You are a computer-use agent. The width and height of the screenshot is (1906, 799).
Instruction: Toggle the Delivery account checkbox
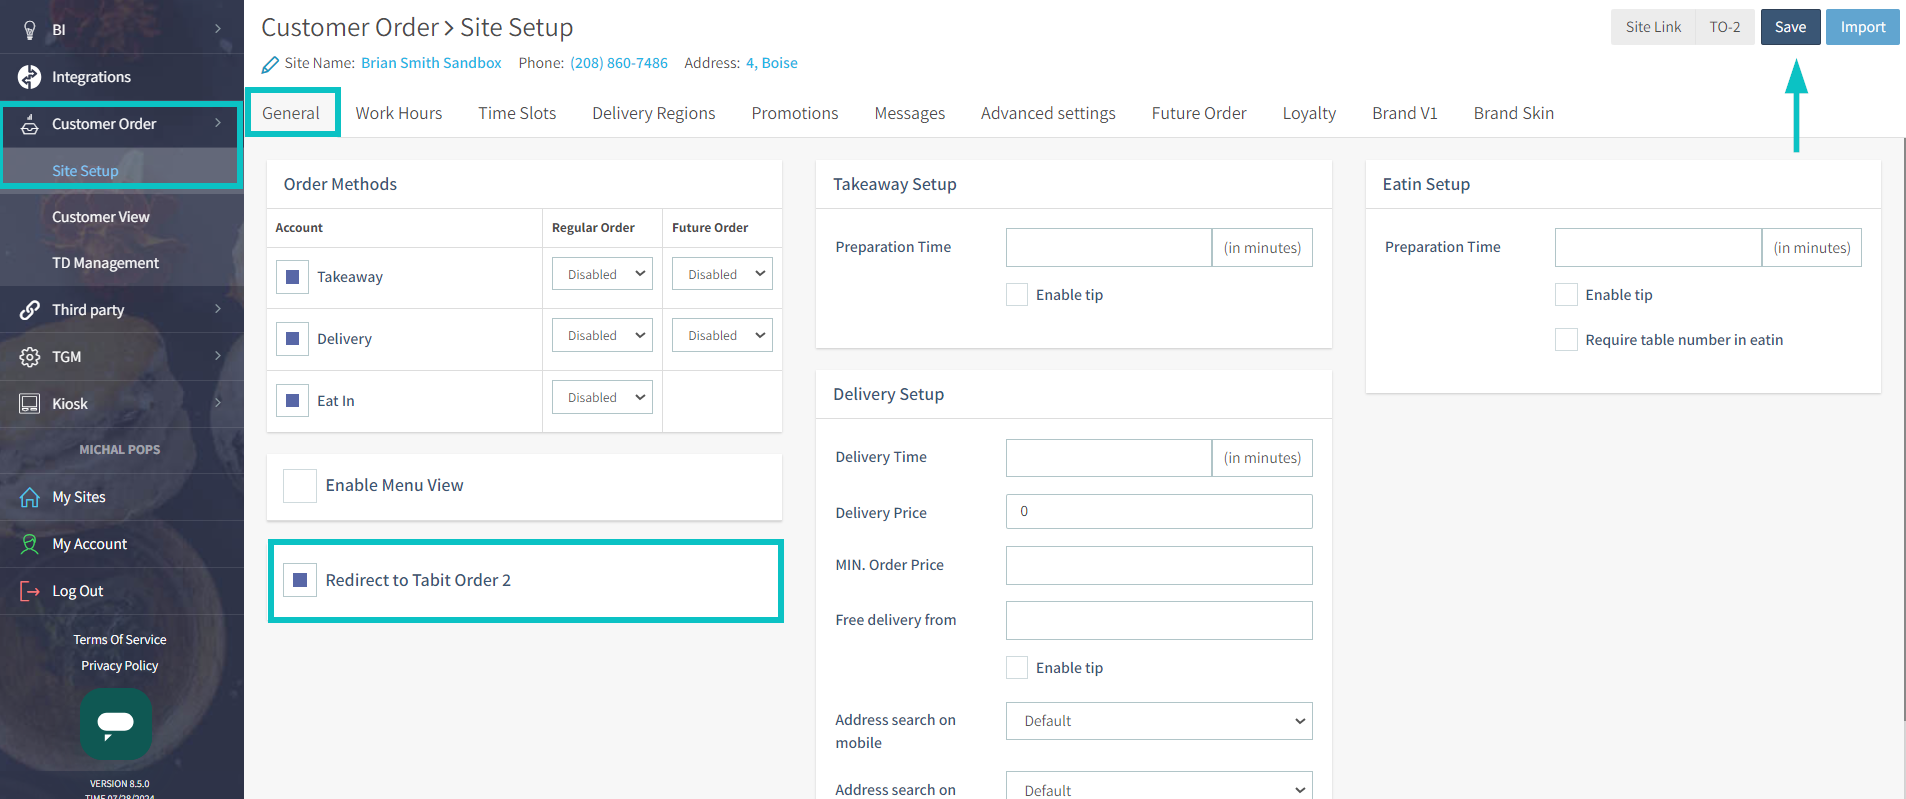pos(292,339)
